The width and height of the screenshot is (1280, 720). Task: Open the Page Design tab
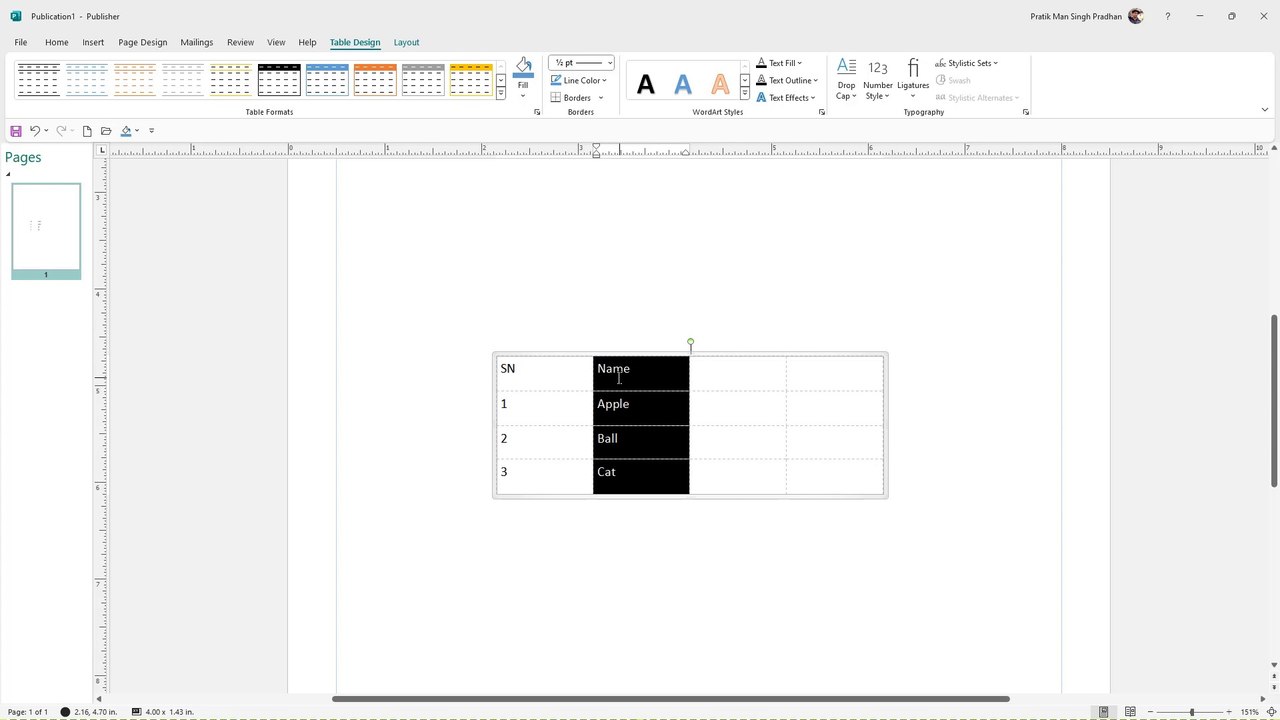[x=143, y=42]
